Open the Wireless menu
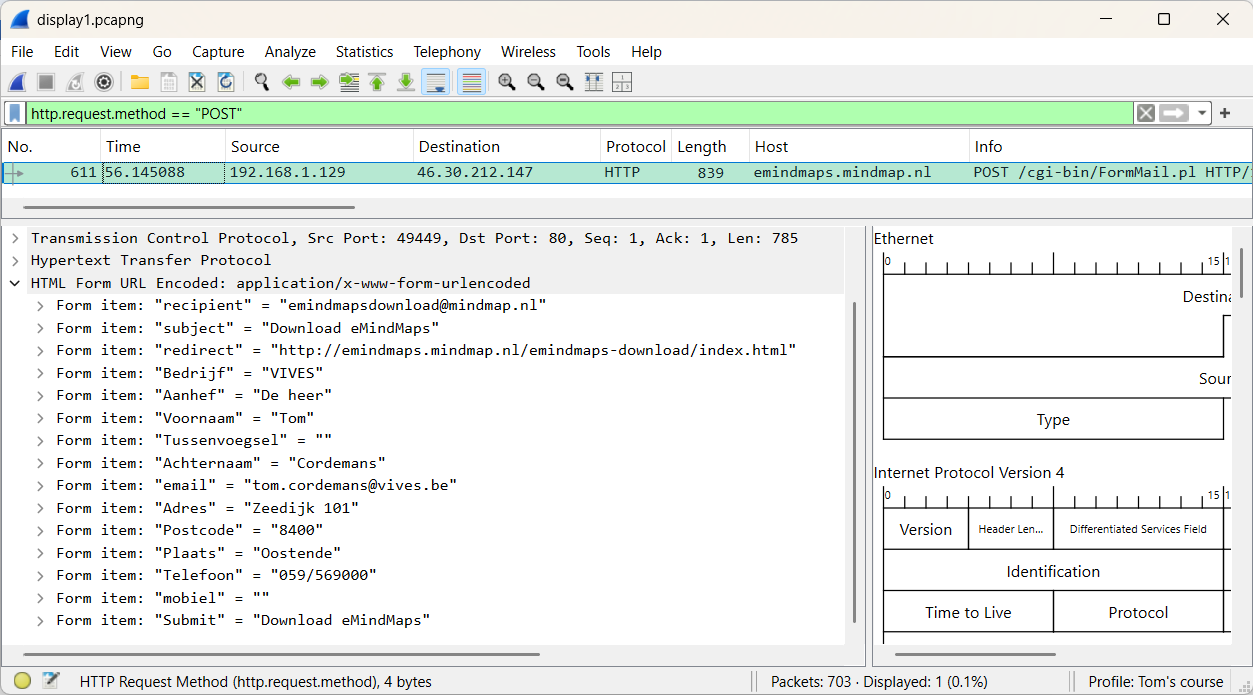Image resolution: width=1253 pixels, height=695 pixels. click(528, 52)
